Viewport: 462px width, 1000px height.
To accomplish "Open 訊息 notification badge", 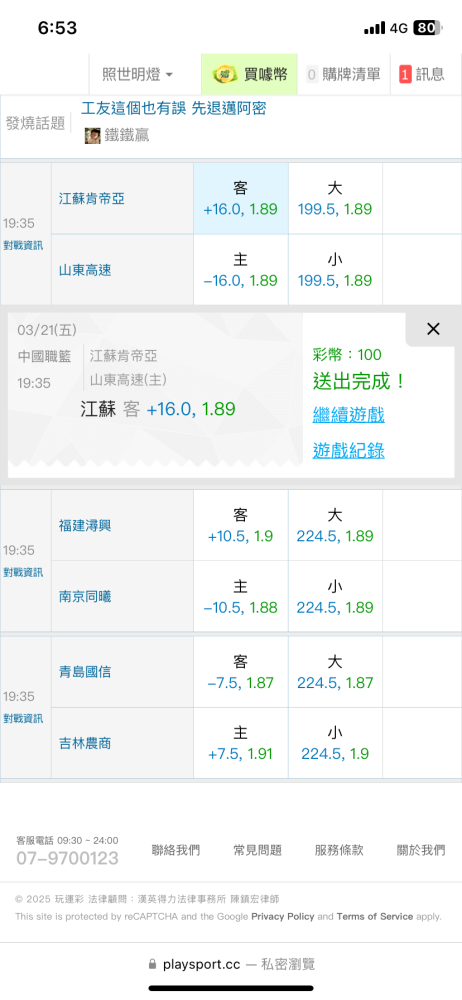I will click(x=422, y=74).
